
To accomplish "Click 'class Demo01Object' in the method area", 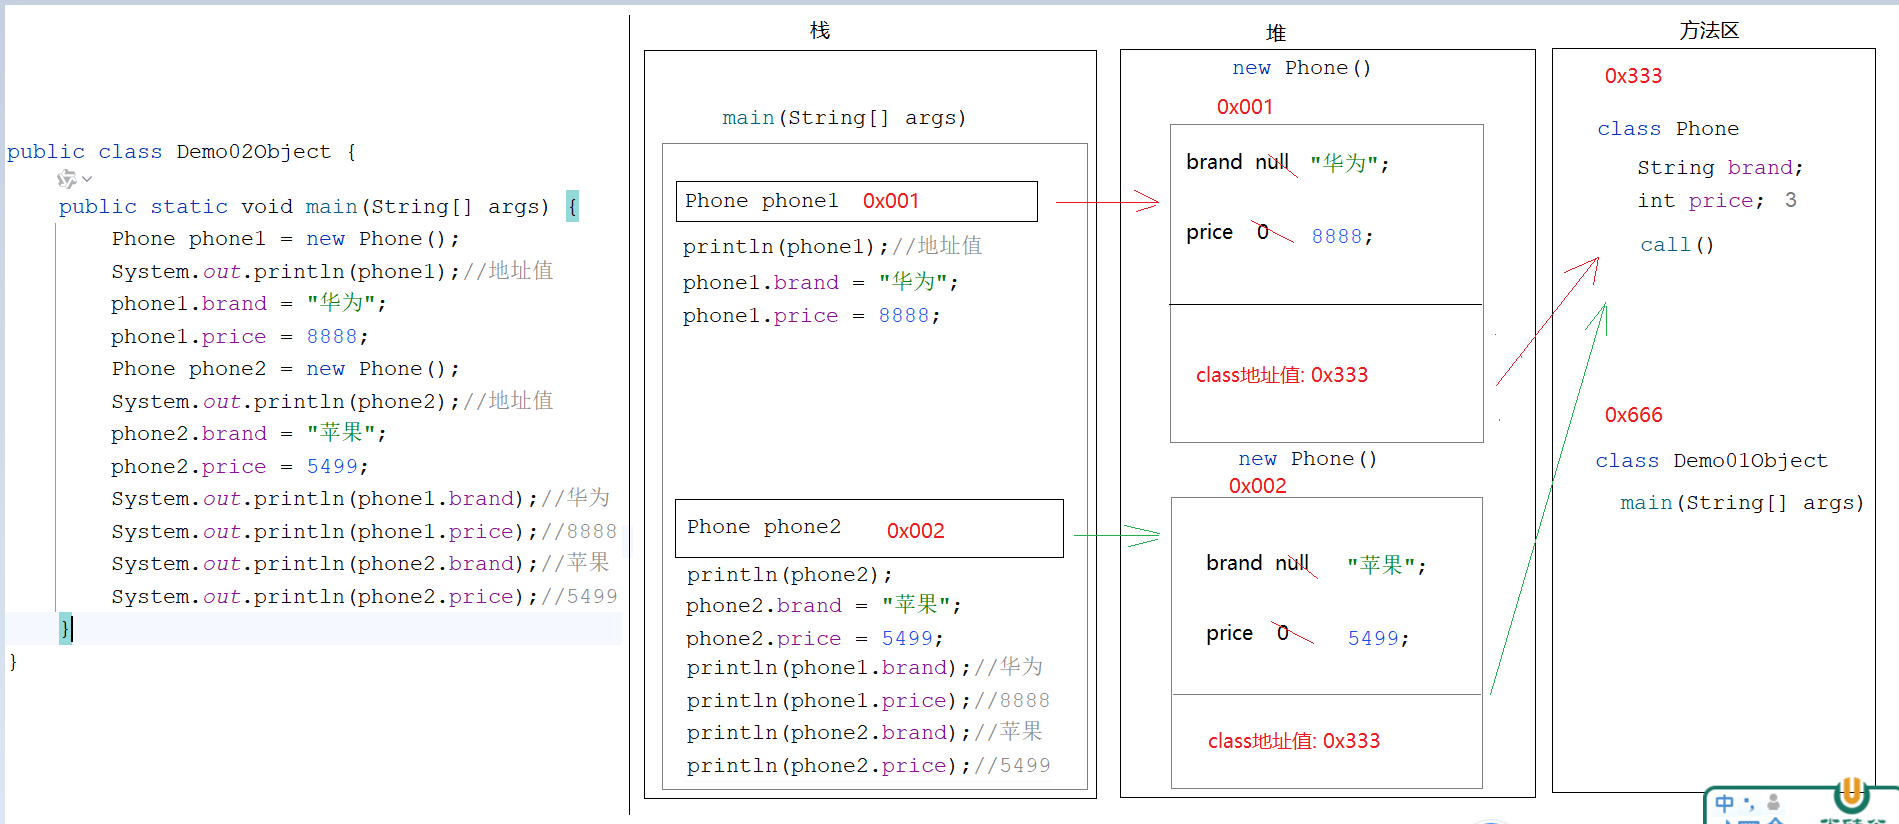I will pos(1711,461).
